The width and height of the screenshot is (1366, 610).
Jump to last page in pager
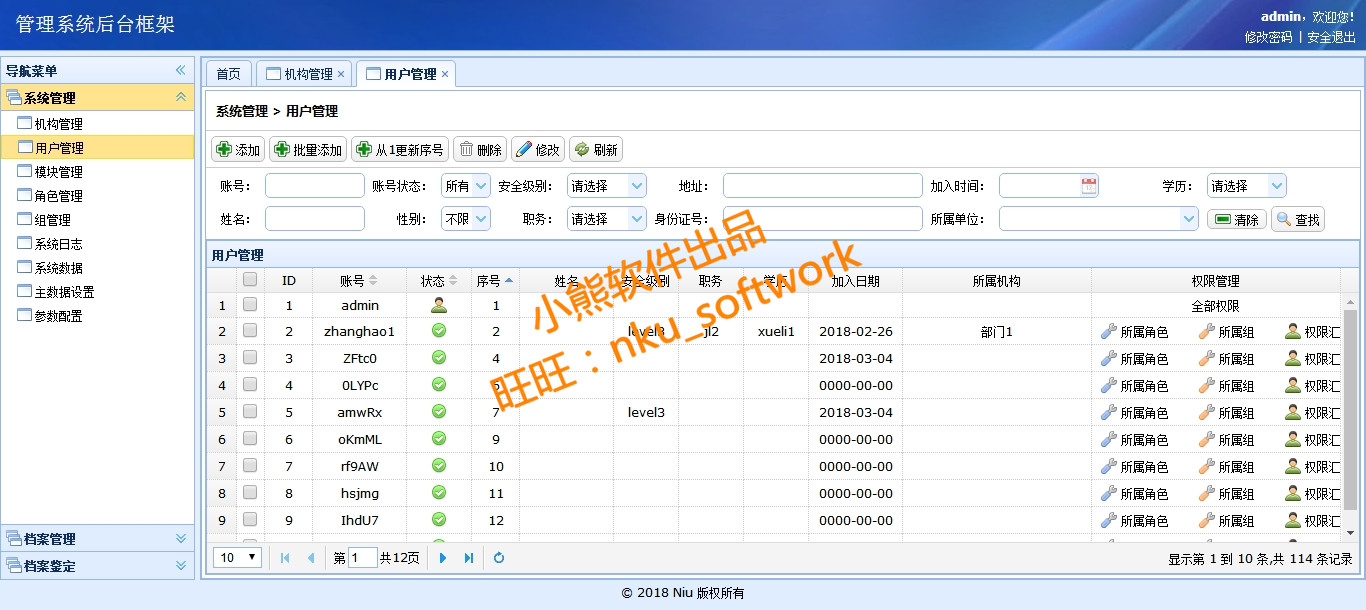tap(468, 558)
